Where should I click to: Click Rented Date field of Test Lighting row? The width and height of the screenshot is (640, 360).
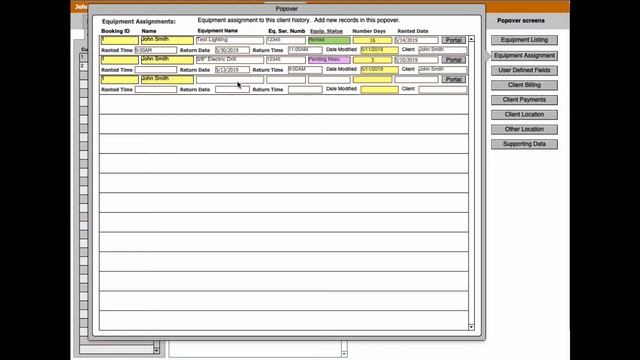point(416,40)
